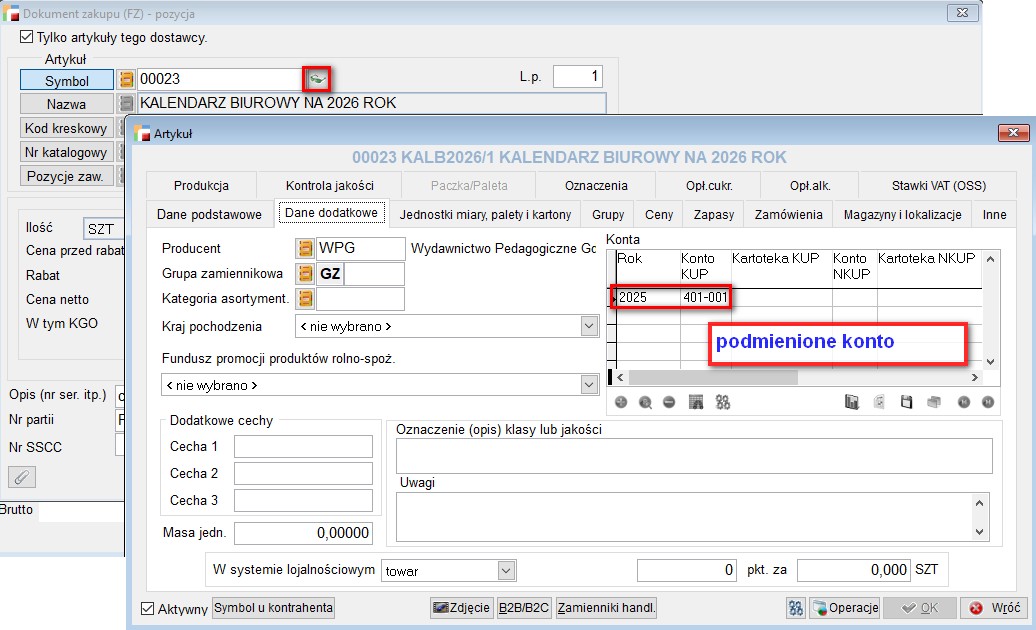Click the add record plus icon under Konta
The image size is (1036, 630).
(620, 402)
